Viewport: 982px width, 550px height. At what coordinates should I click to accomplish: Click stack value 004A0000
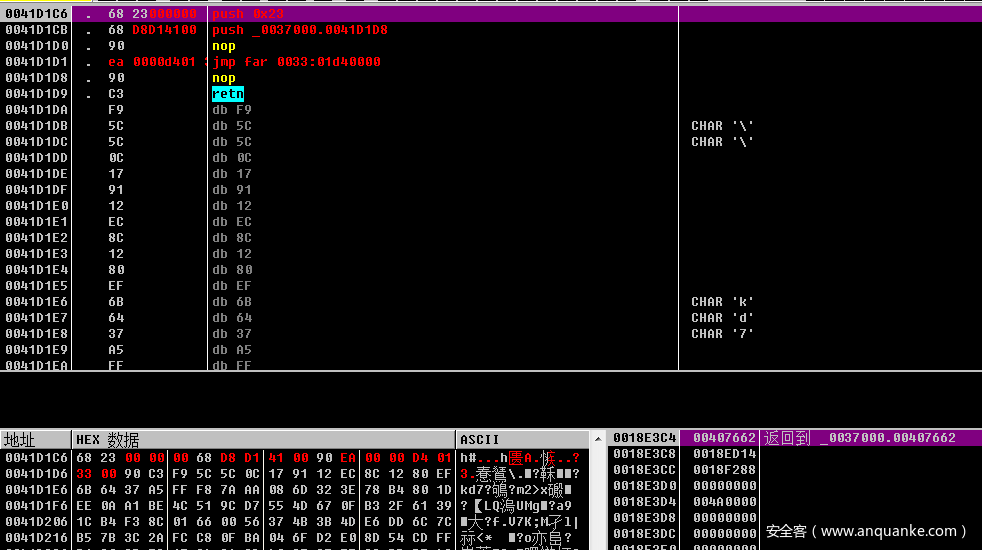click(725, 502)
